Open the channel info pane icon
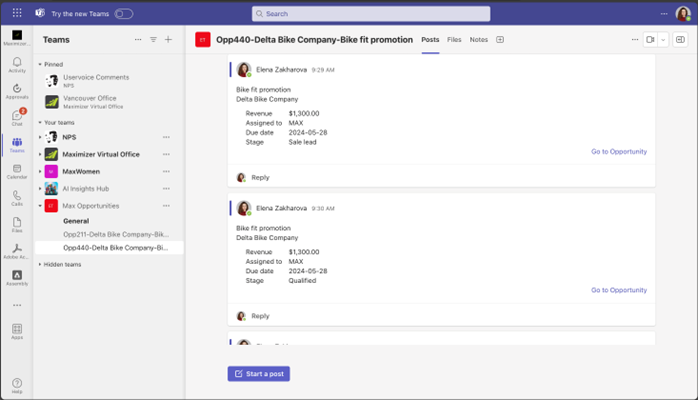This screenshot has height=400, width=698. point(680,40)
